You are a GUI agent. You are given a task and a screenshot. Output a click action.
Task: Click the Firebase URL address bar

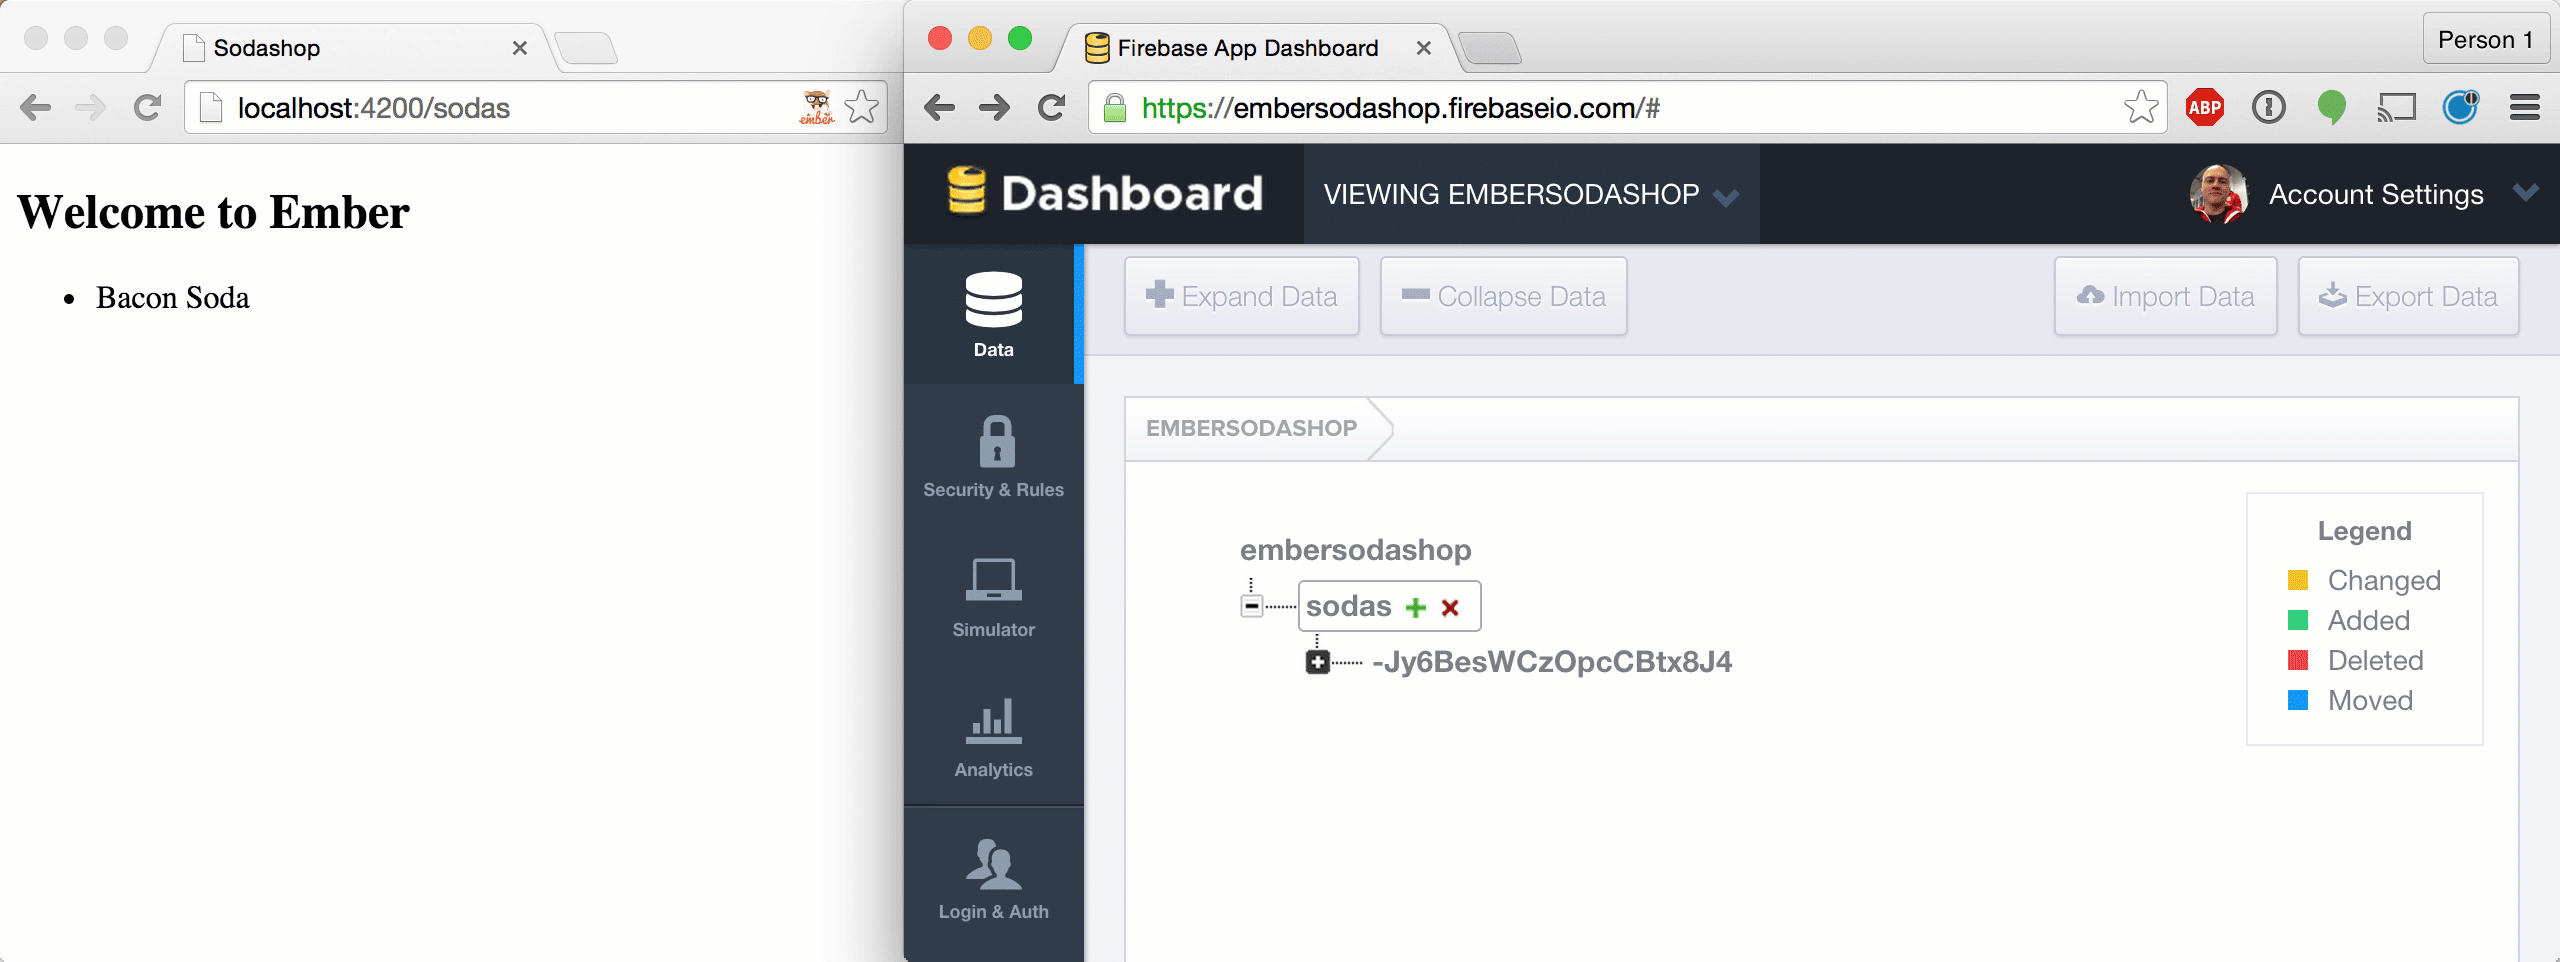tap(1627, 107)
